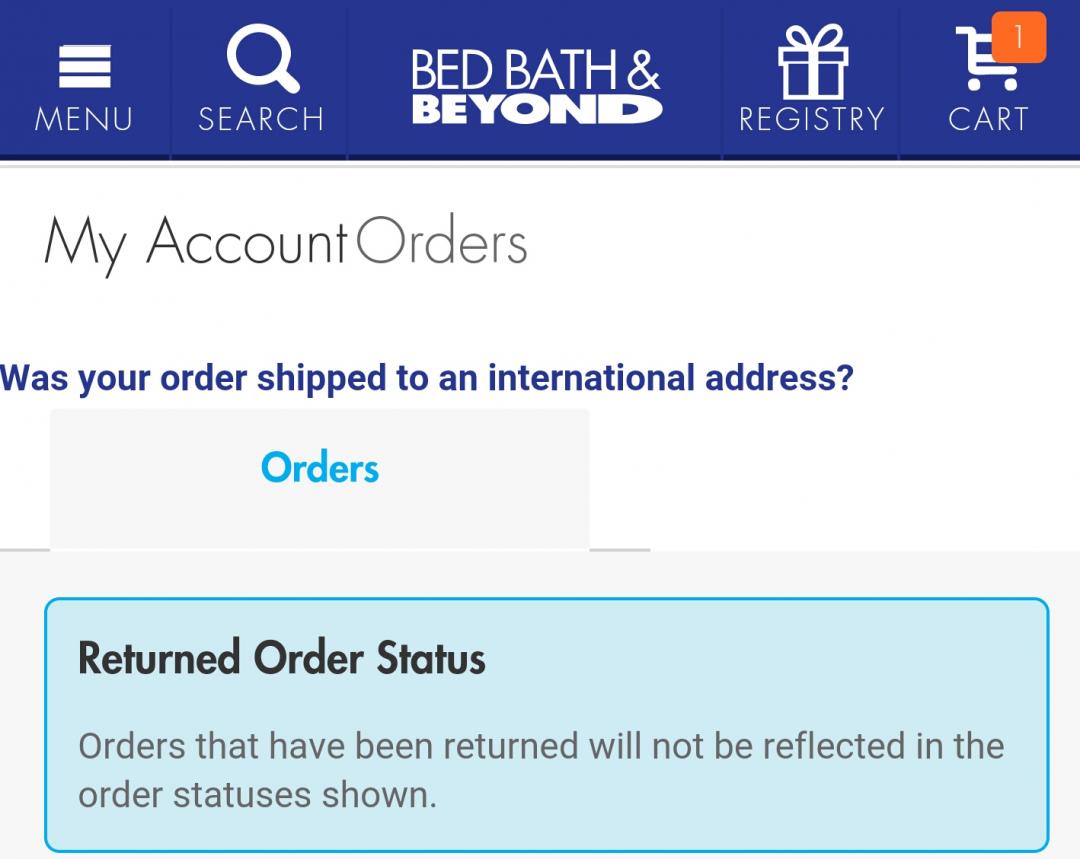Click the My Account heading
The width and height of the screenshot is (1080, 859).
196,243
